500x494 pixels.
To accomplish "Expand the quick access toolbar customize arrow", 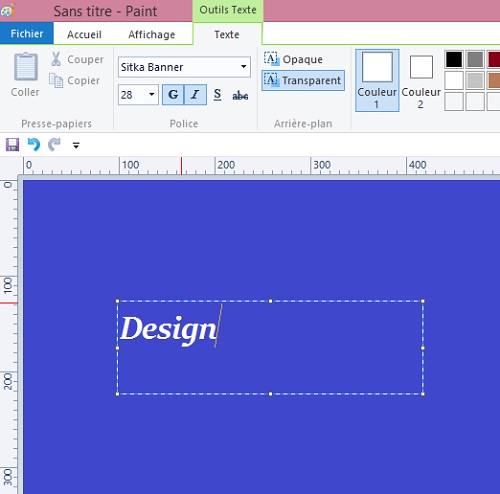I will 76,145.
